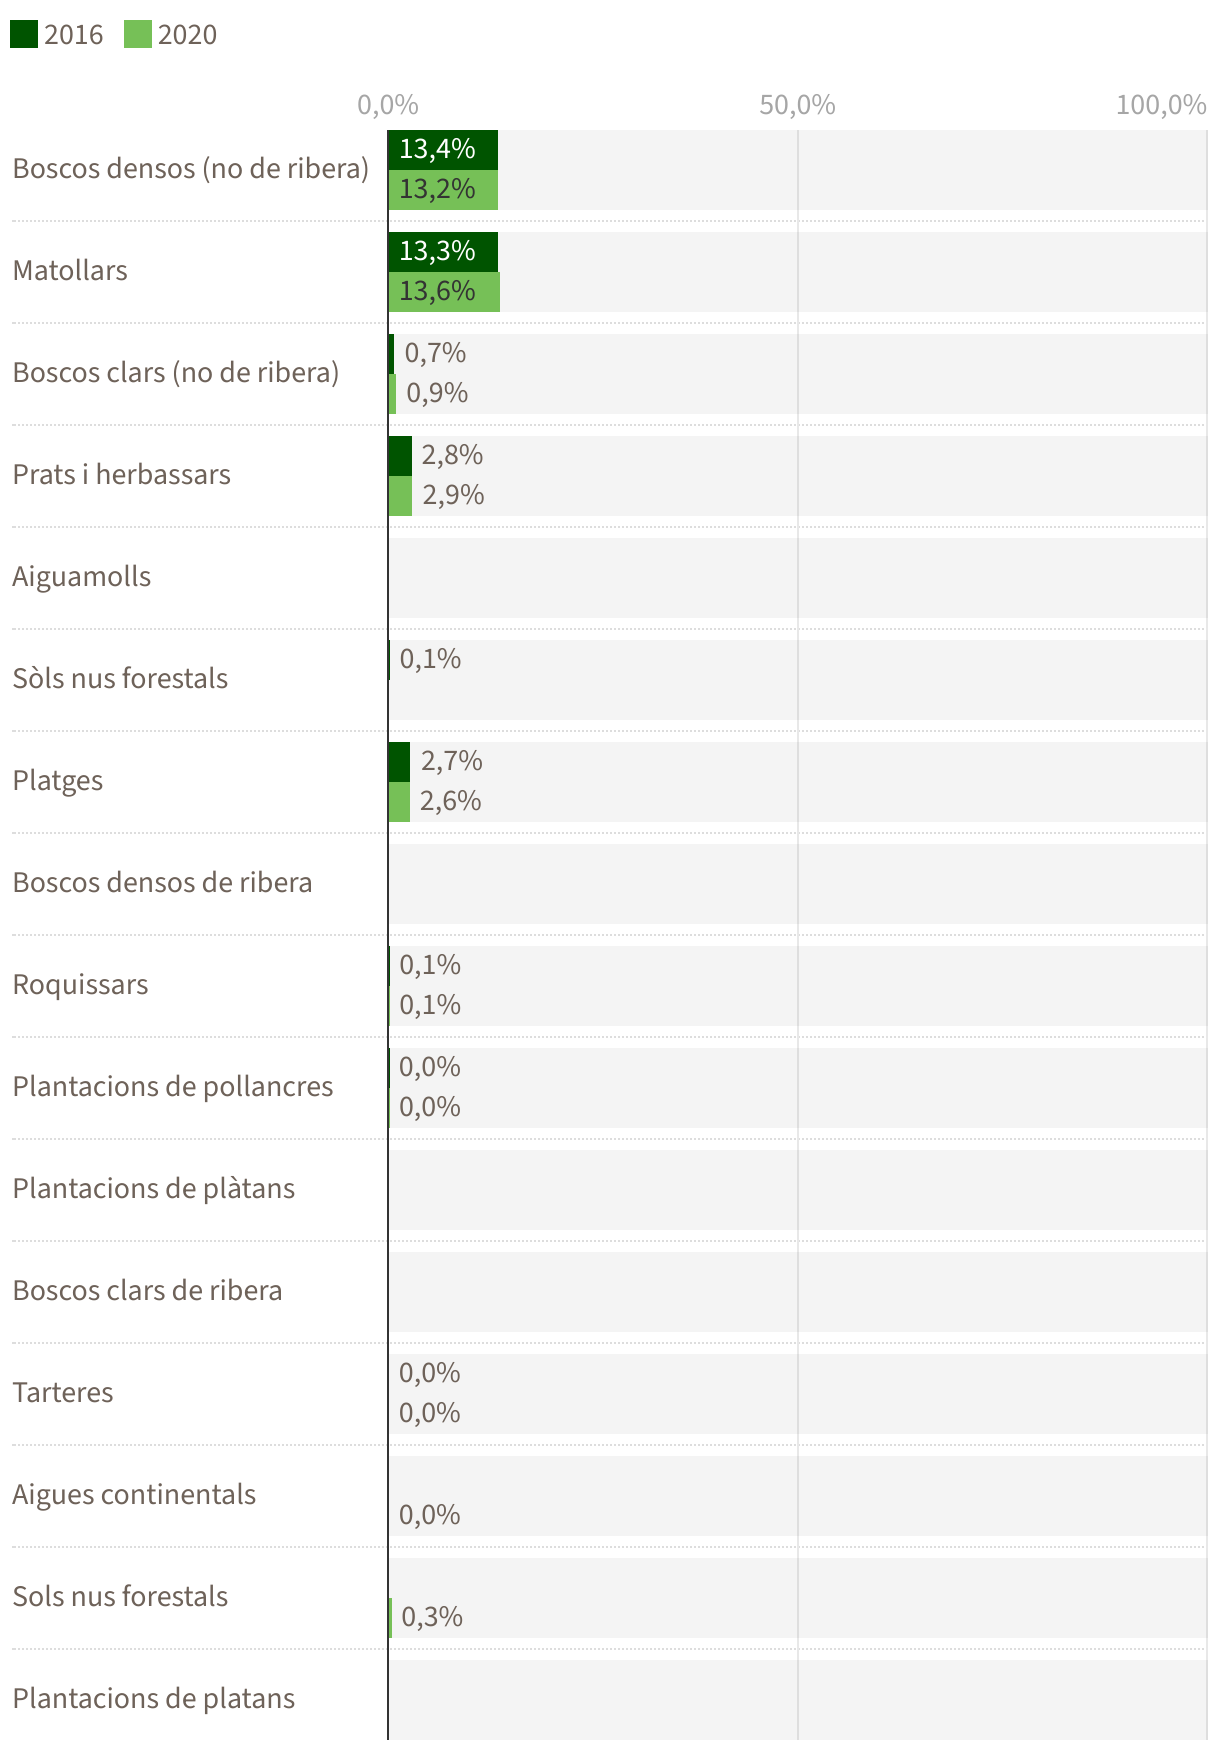Click the Prats i herbassars 2016 bar
The width and height of the screenshot is (1220, 1750).
(x=400, y=456)
